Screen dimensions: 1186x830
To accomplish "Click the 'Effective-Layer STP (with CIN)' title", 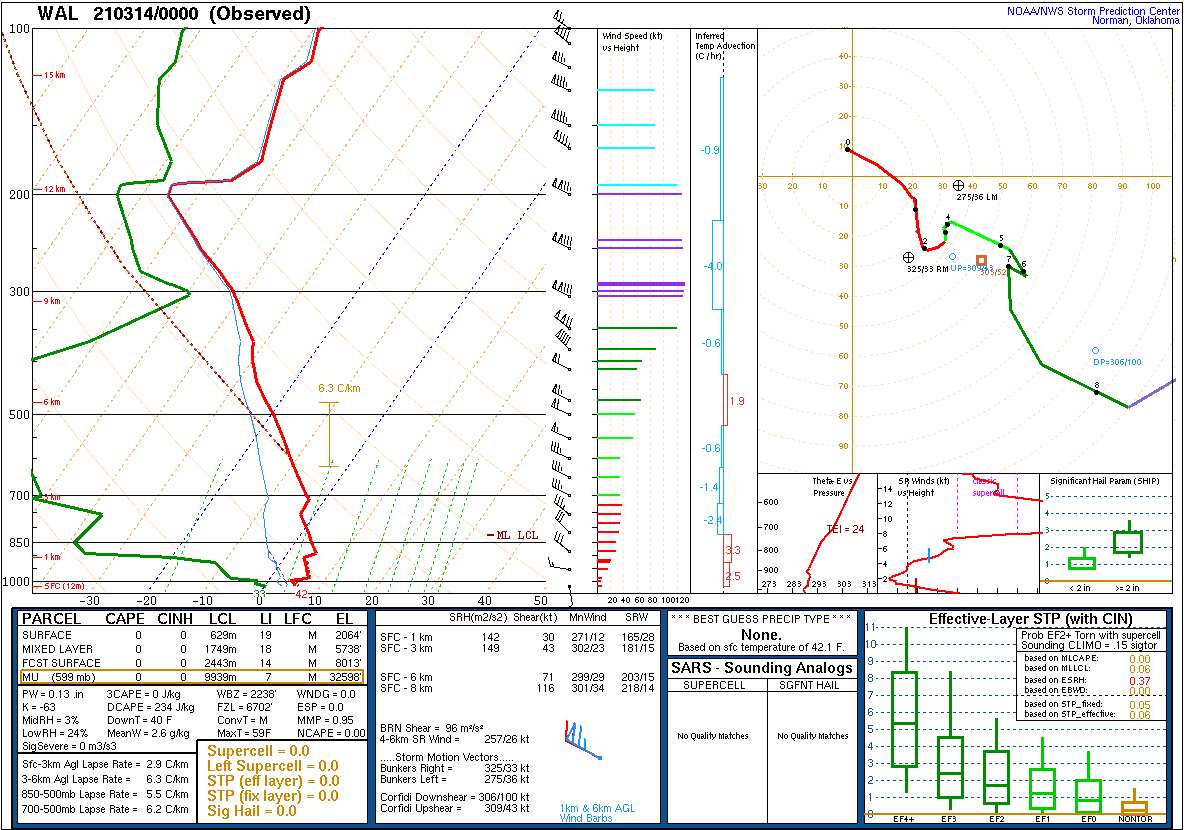I will [x=1030, y=619].
